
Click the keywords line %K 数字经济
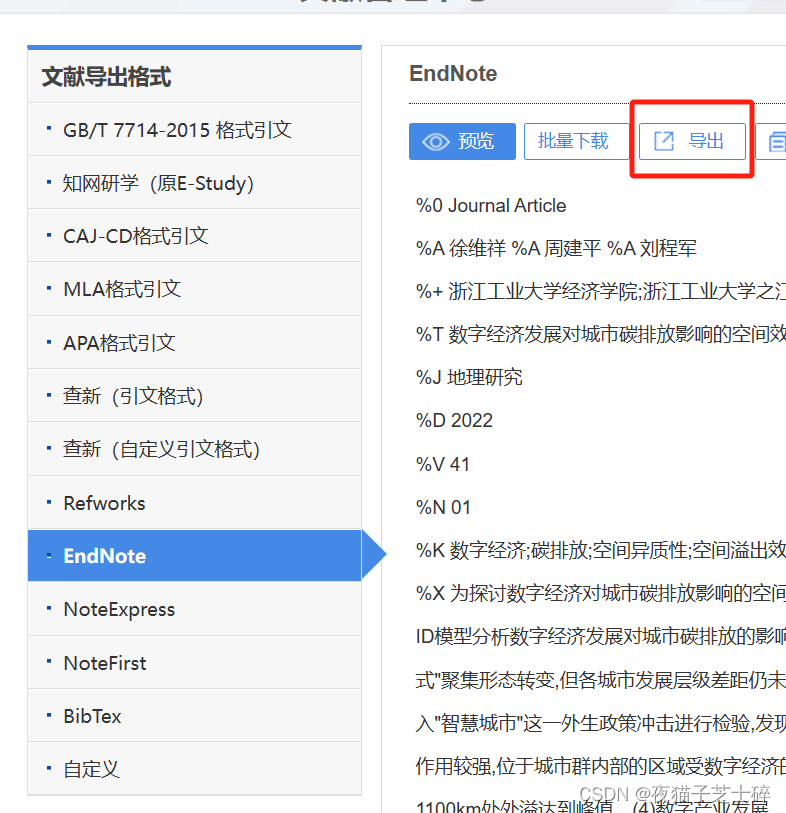pyautogui.click(x=601, y=550)
